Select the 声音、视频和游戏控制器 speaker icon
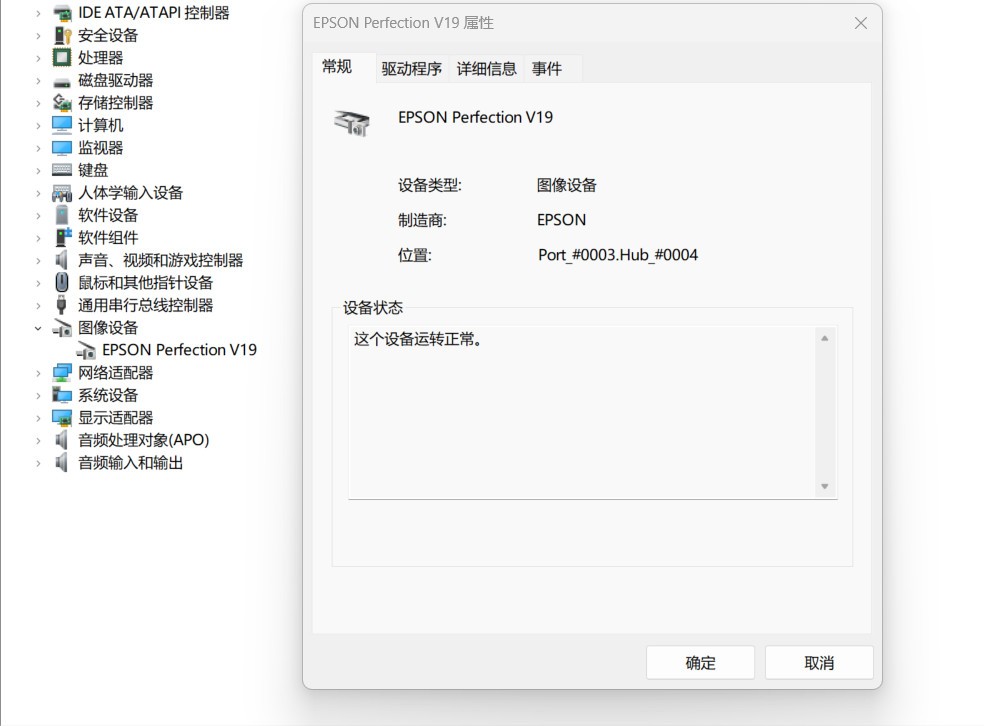This screenshot has height=726, width=984. click(62, 260)
